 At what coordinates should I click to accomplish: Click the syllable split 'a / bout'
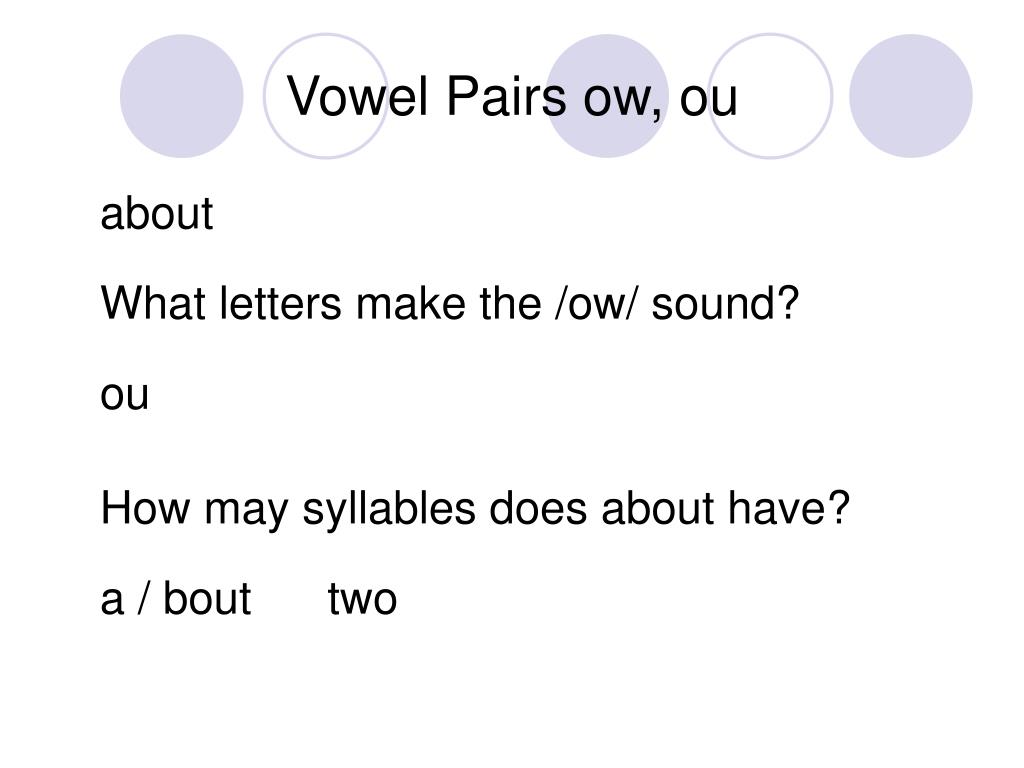(x=176, y=598)
